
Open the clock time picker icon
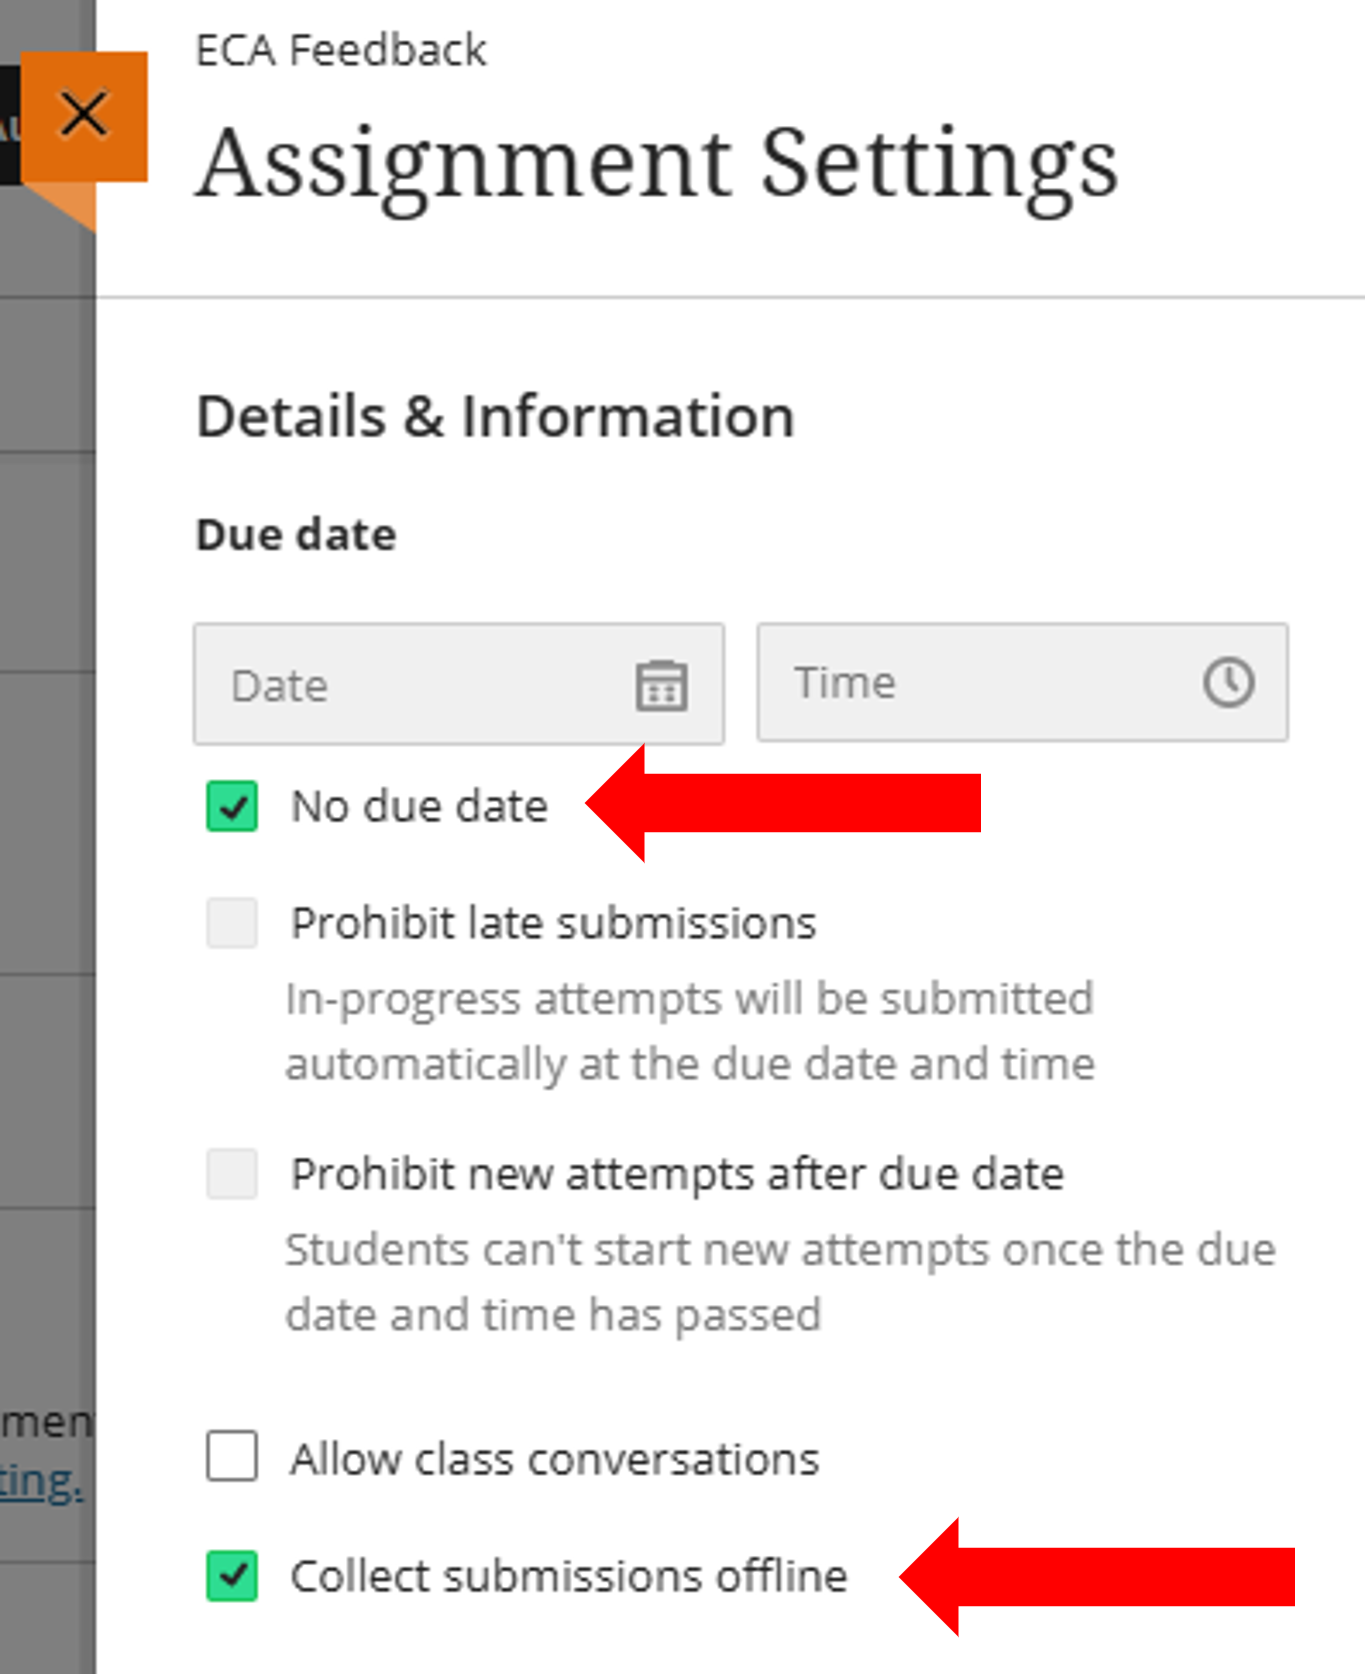[x=1228, y=682]
